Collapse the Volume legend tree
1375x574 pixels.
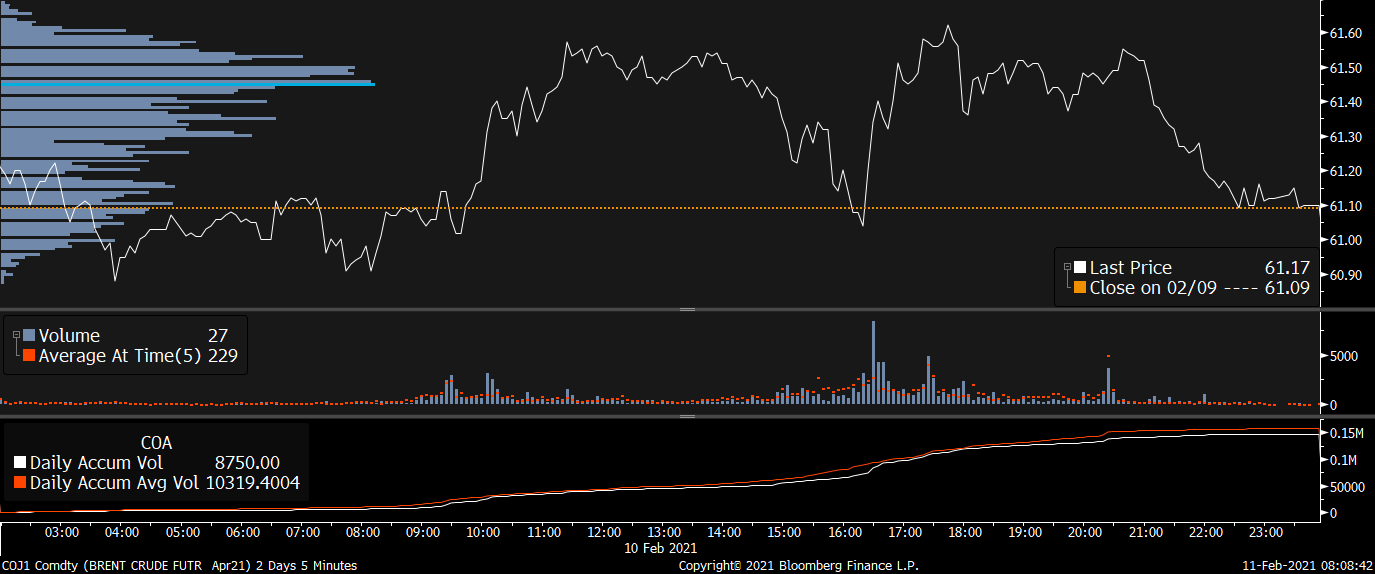tap(16, 335)
